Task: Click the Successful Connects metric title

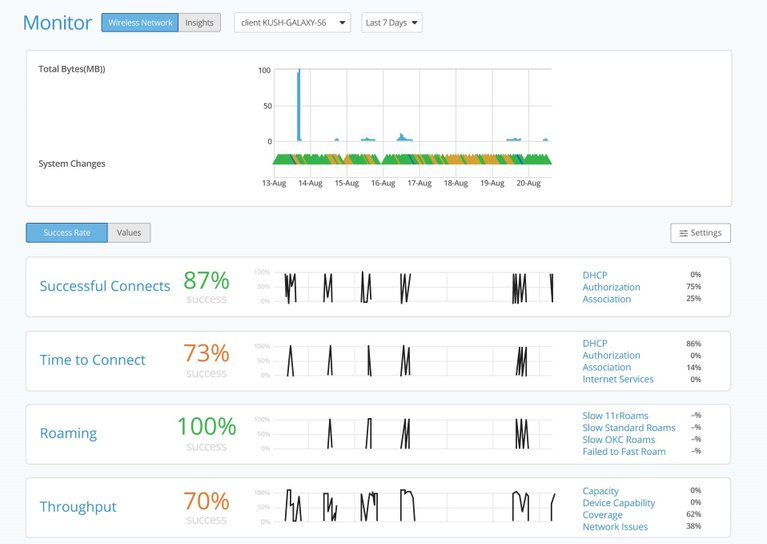Action: pyautogui.click(x=105, y=286)
